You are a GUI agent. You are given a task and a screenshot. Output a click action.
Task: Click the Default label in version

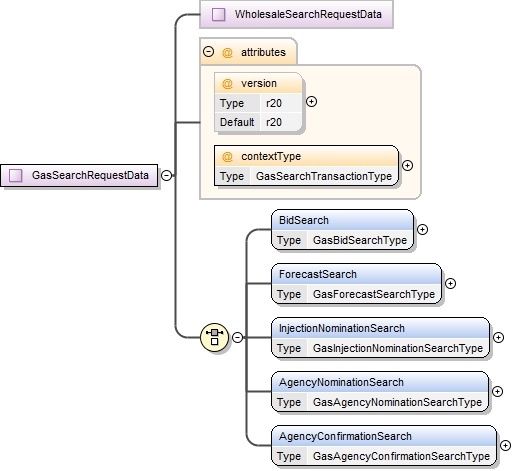coord(237,122)
